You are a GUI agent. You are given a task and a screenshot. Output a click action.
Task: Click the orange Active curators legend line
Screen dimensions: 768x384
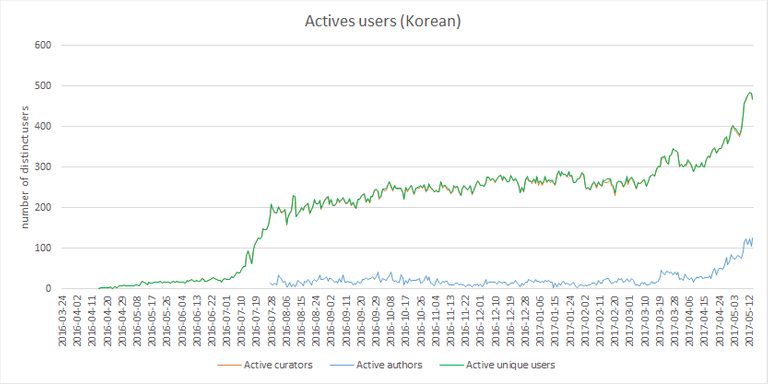(x=229, y=365)
